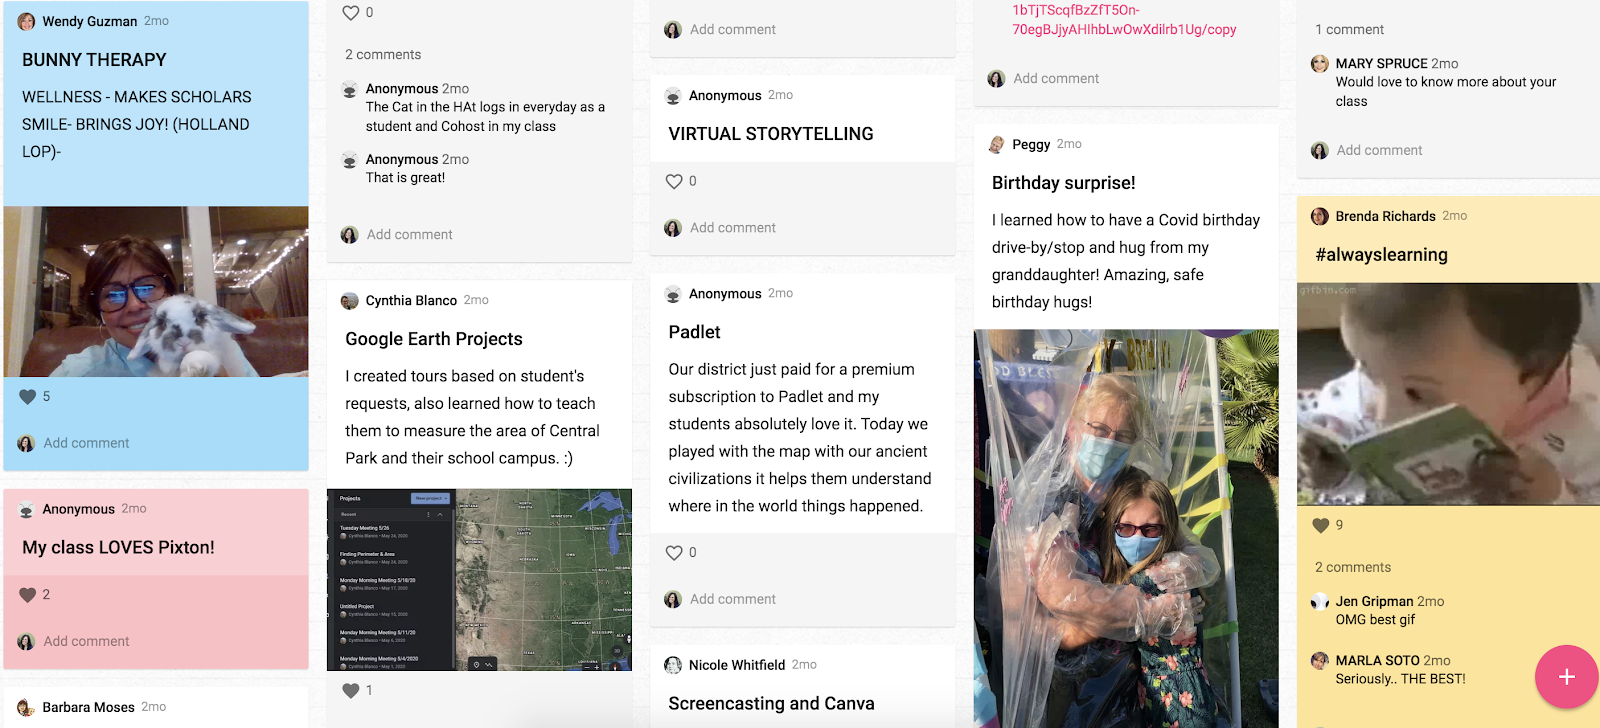Click heart with 9 likes on #alwayslearning
Screen dimensions: 1600x728
pyautogui.click(x=1321, y=525)
